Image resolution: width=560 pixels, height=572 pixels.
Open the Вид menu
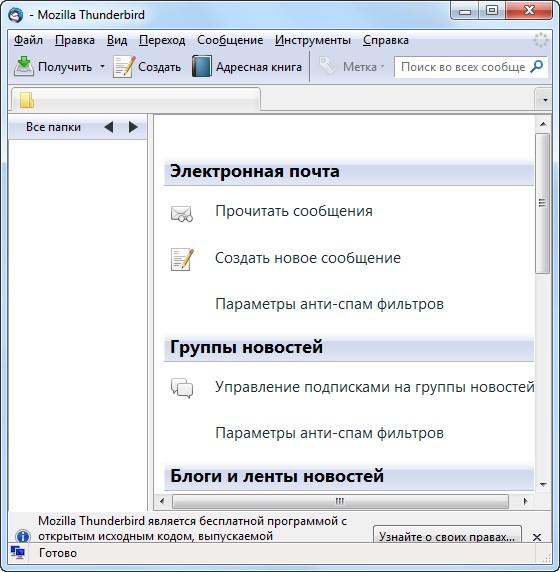tap(117, 40)
